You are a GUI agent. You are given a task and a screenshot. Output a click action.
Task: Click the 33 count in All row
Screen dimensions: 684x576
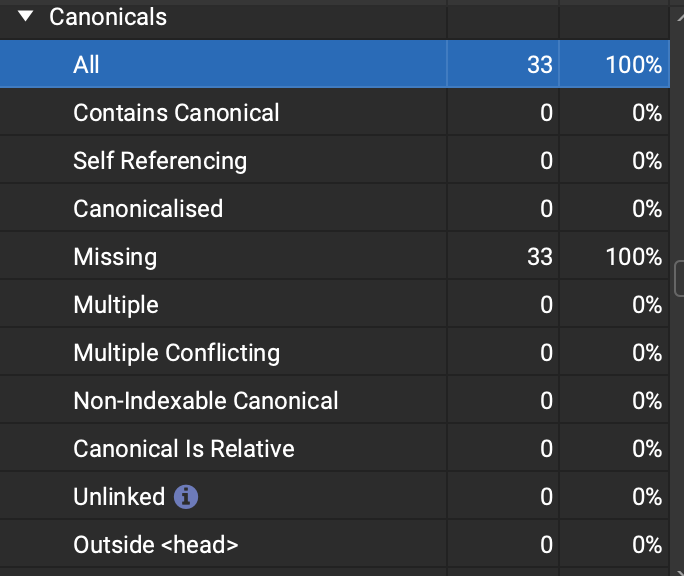click(539, 65)
